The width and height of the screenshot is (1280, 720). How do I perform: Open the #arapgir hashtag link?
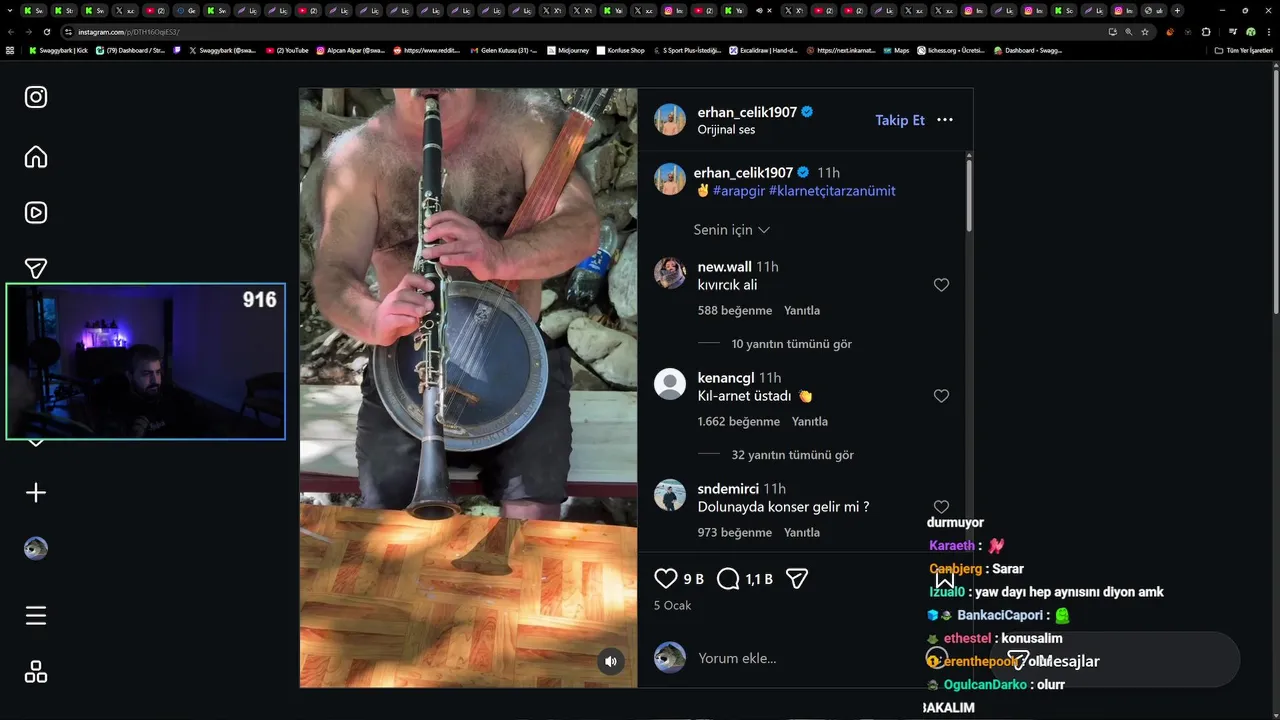739,191
